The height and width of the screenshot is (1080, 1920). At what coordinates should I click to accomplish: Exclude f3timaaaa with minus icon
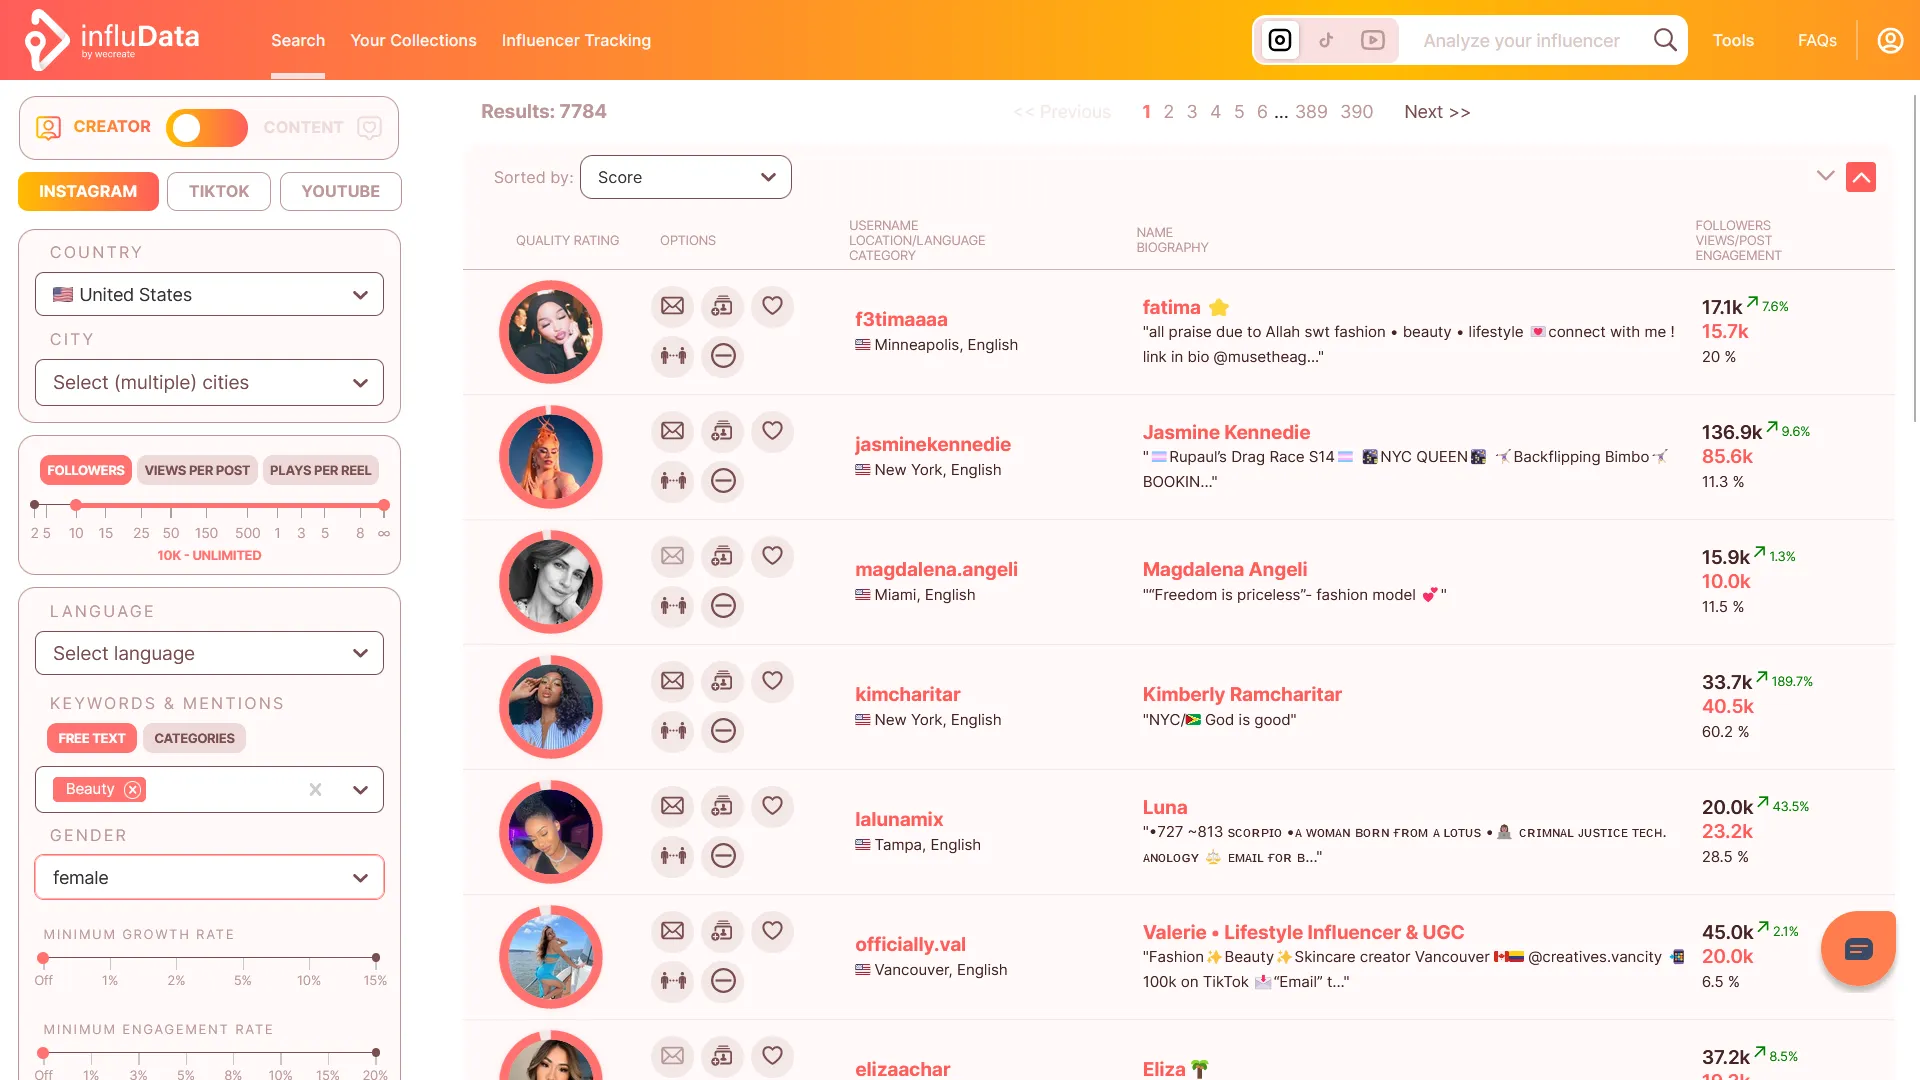[x=723, y=356]
